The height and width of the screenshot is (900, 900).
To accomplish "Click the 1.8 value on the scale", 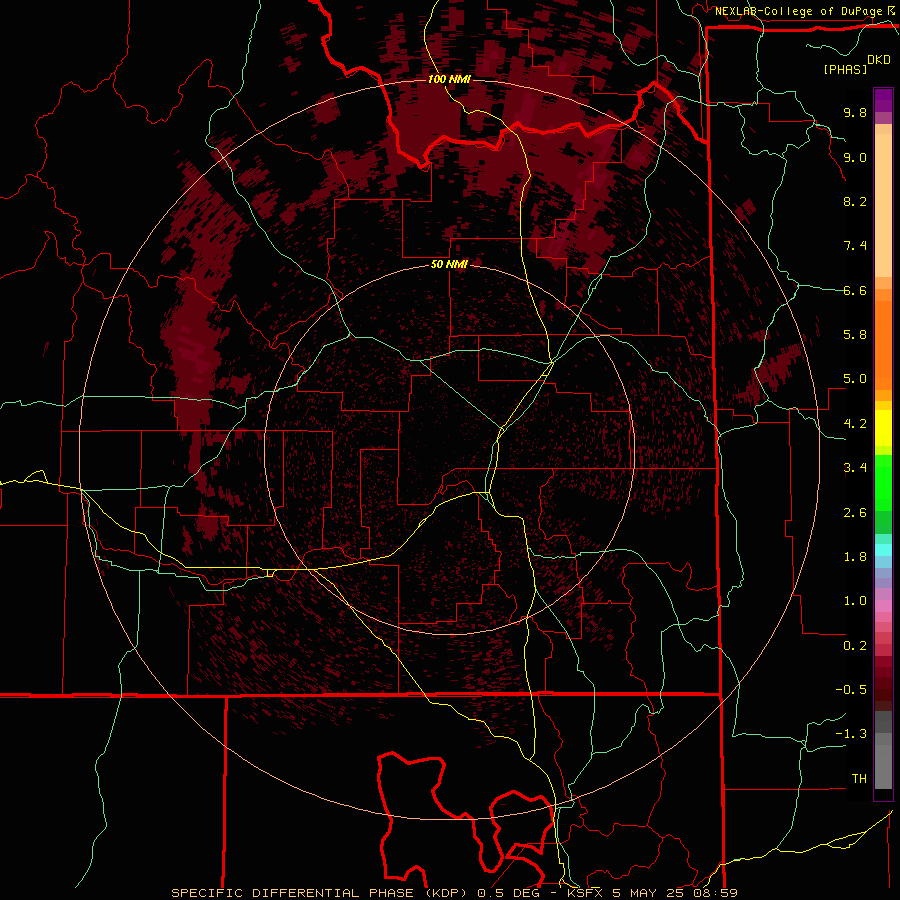I will pos(855,557).
